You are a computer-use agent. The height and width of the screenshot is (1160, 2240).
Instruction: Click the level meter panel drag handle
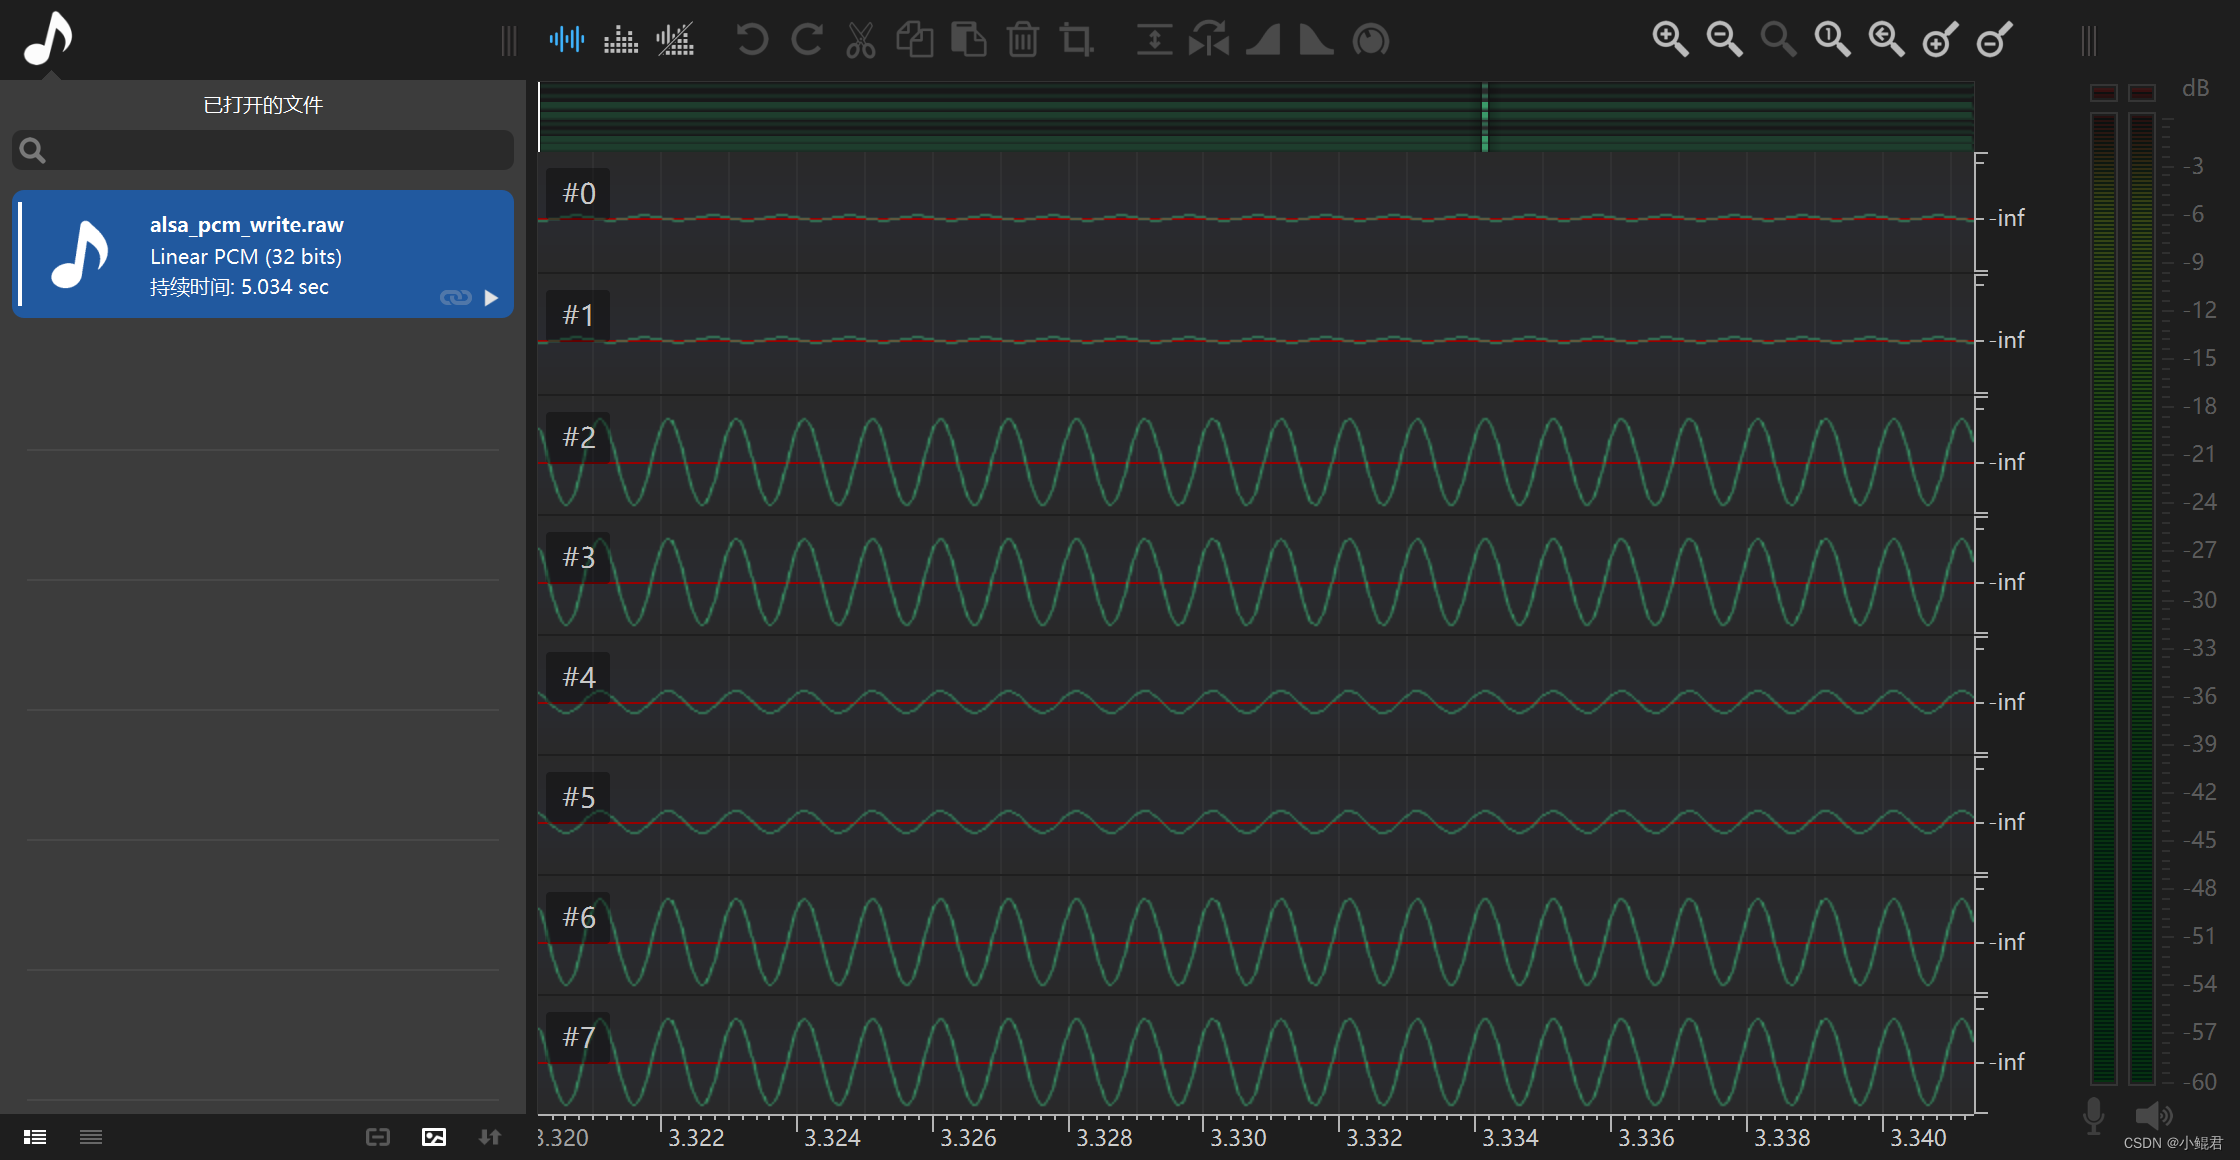(x=2088, y=41)
